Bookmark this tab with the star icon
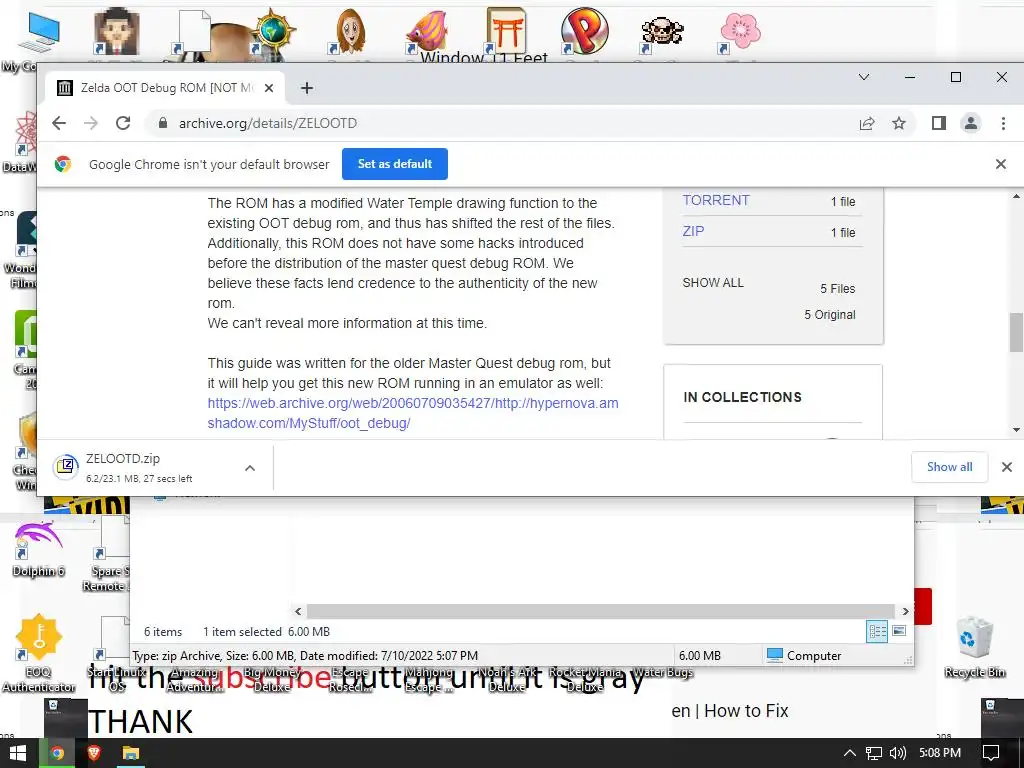 tap(899, 123)
